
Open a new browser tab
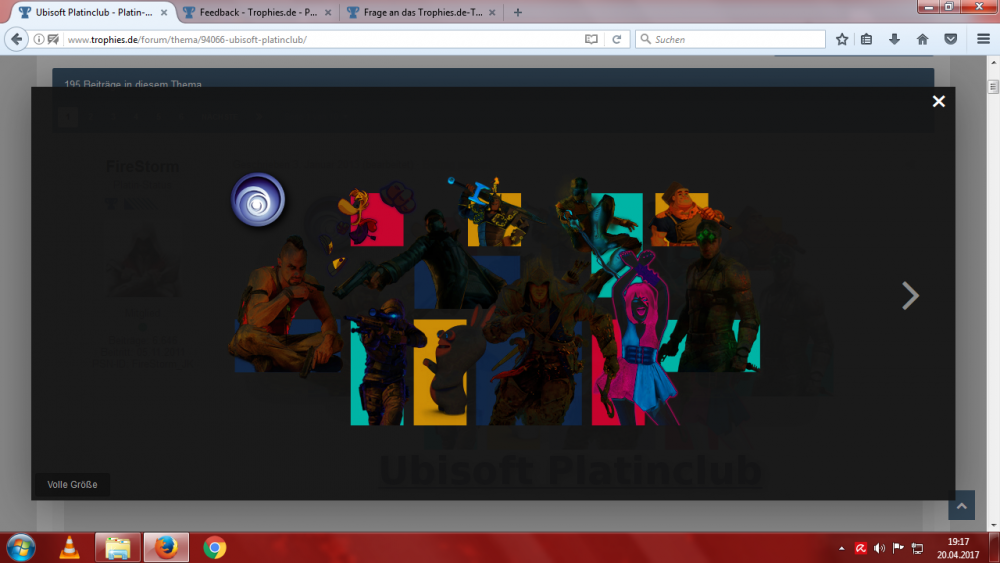coord(517,12)
